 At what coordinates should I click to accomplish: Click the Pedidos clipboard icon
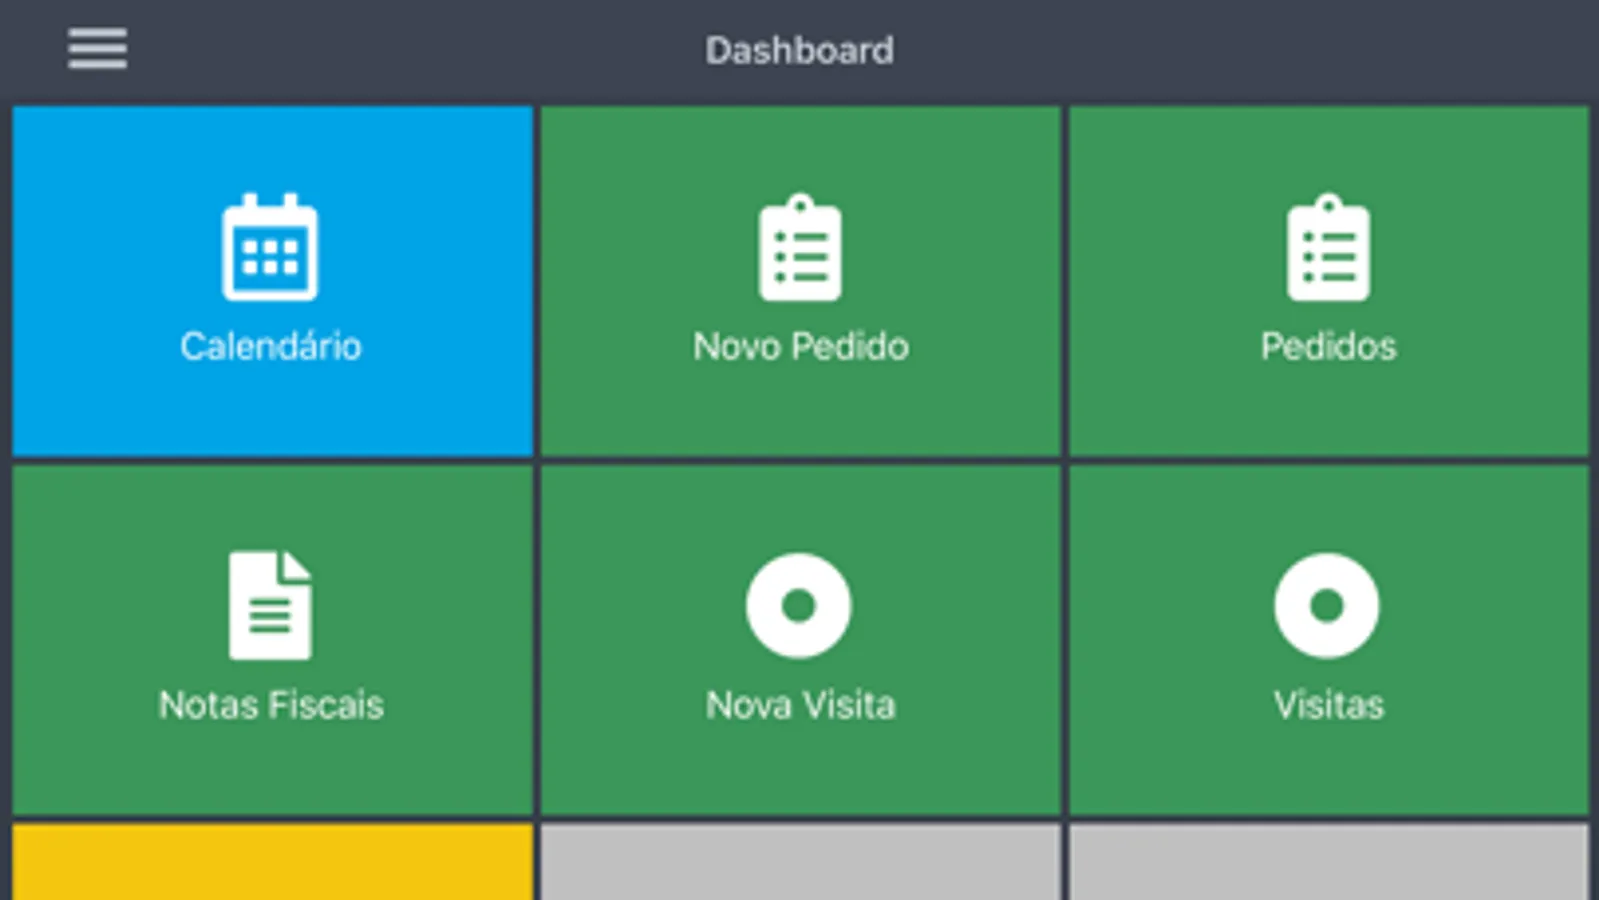tap(1328, 248)
